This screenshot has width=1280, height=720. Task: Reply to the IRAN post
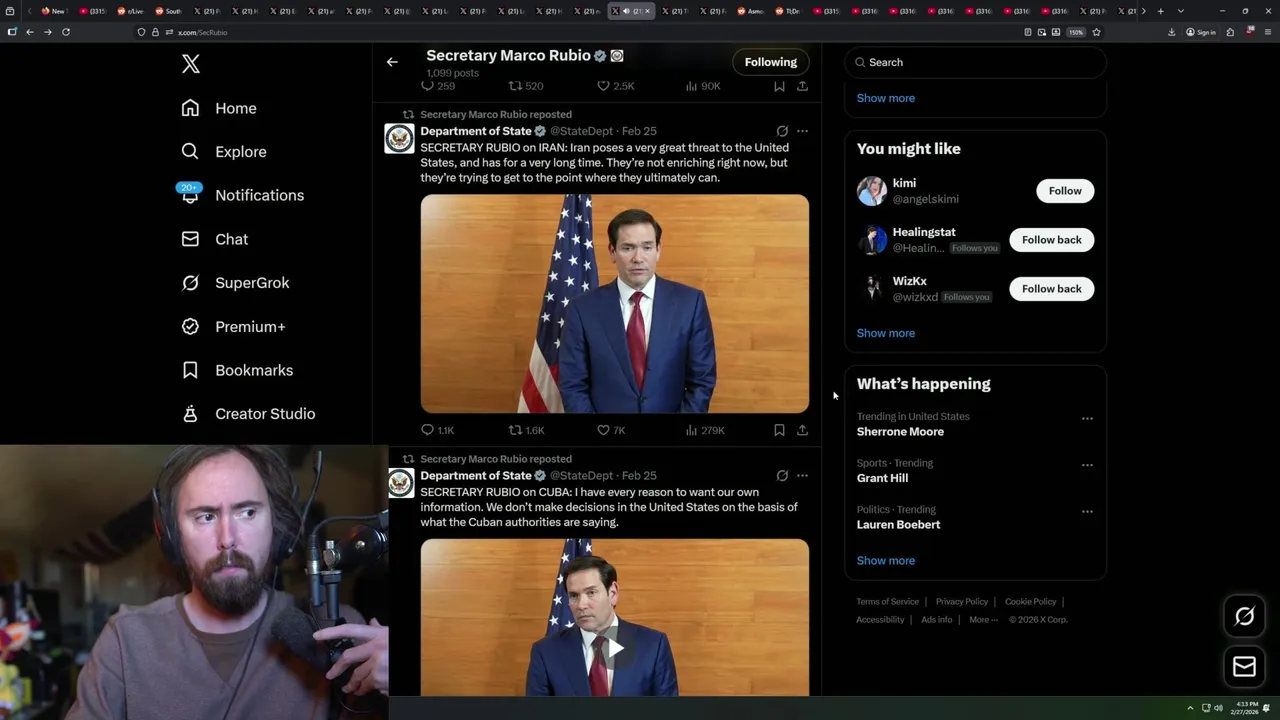click(436, 430)
